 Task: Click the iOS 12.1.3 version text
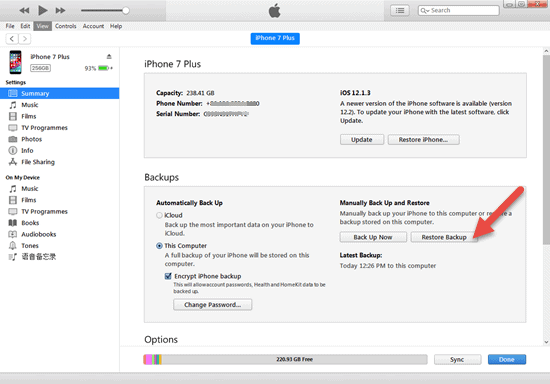pyautogui.click(x=355, y=93)
